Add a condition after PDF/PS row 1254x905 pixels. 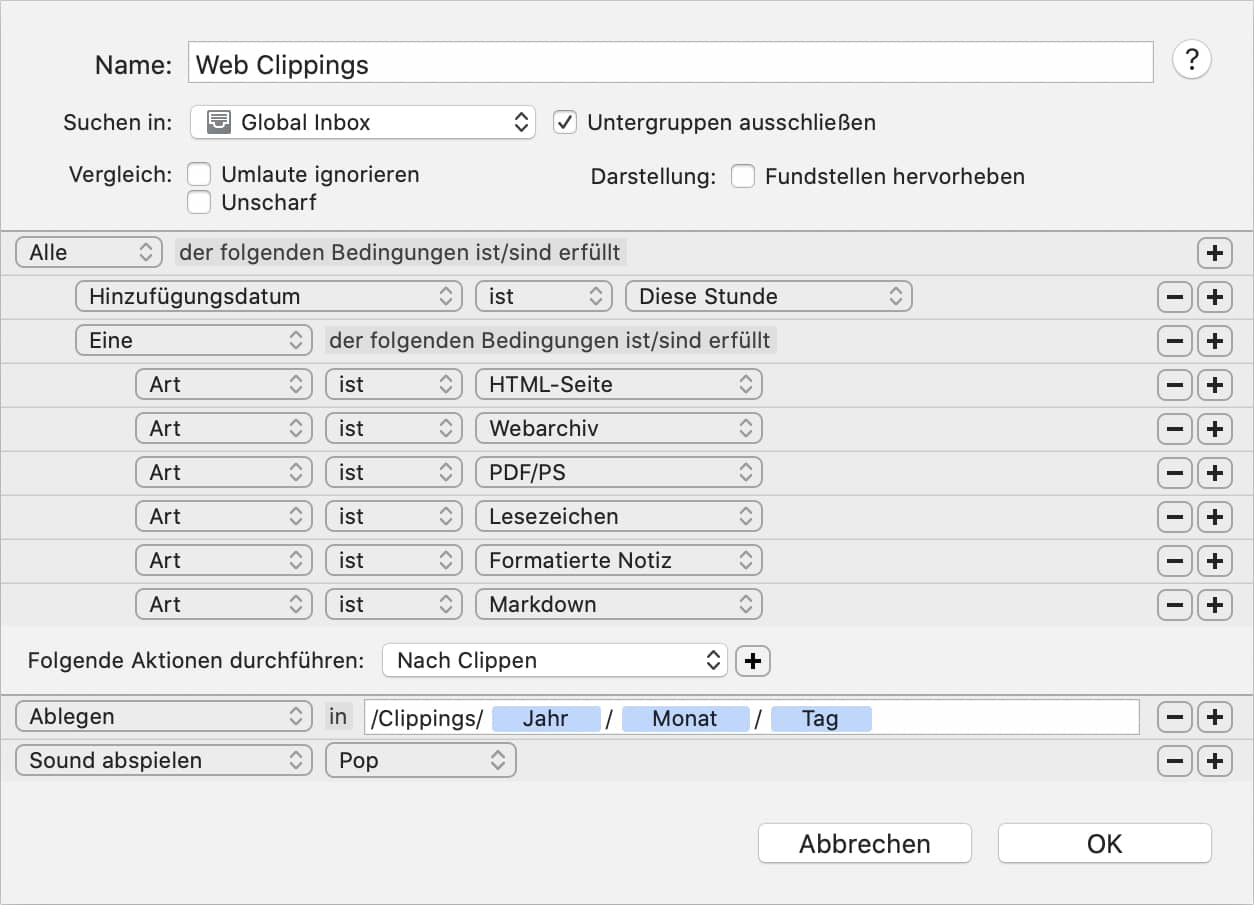click(x=1214, y=473)
